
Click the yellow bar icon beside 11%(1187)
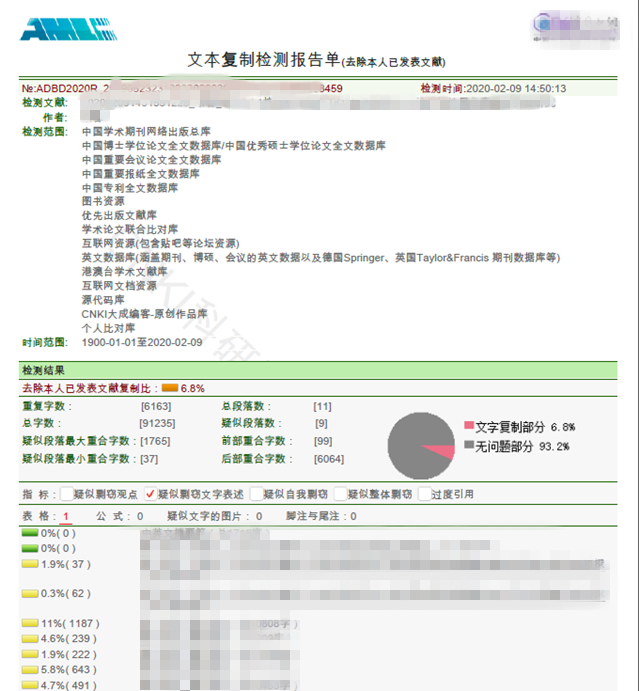point(30,624)
